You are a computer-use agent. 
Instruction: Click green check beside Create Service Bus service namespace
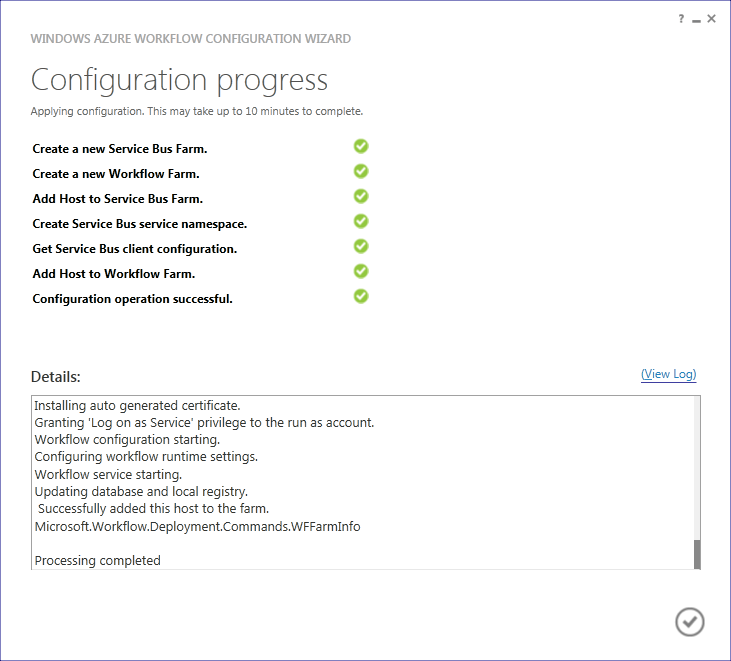coord(361,221)
